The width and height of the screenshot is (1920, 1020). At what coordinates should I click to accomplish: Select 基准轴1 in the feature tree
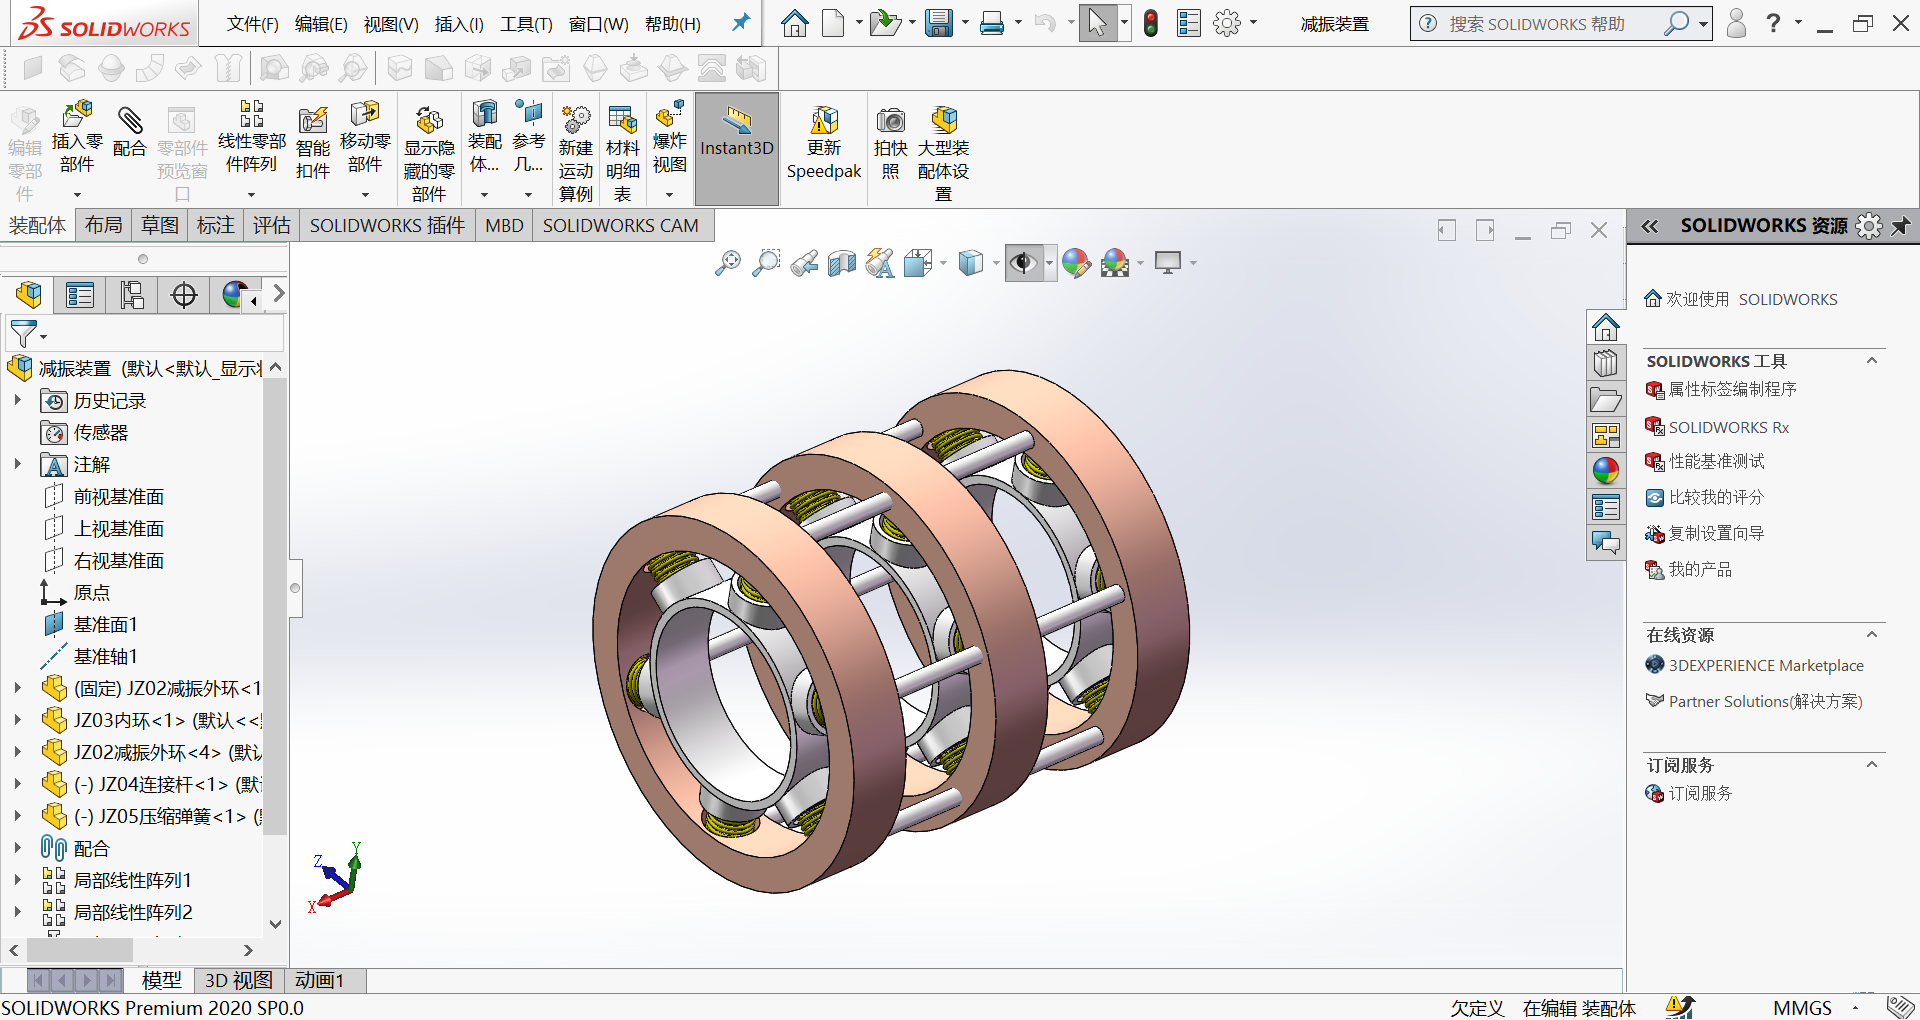105,656
